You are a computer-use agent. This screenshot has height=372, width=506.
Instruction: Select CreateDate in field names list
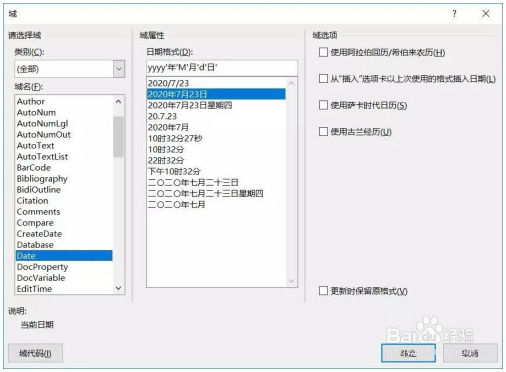point(39,234)
